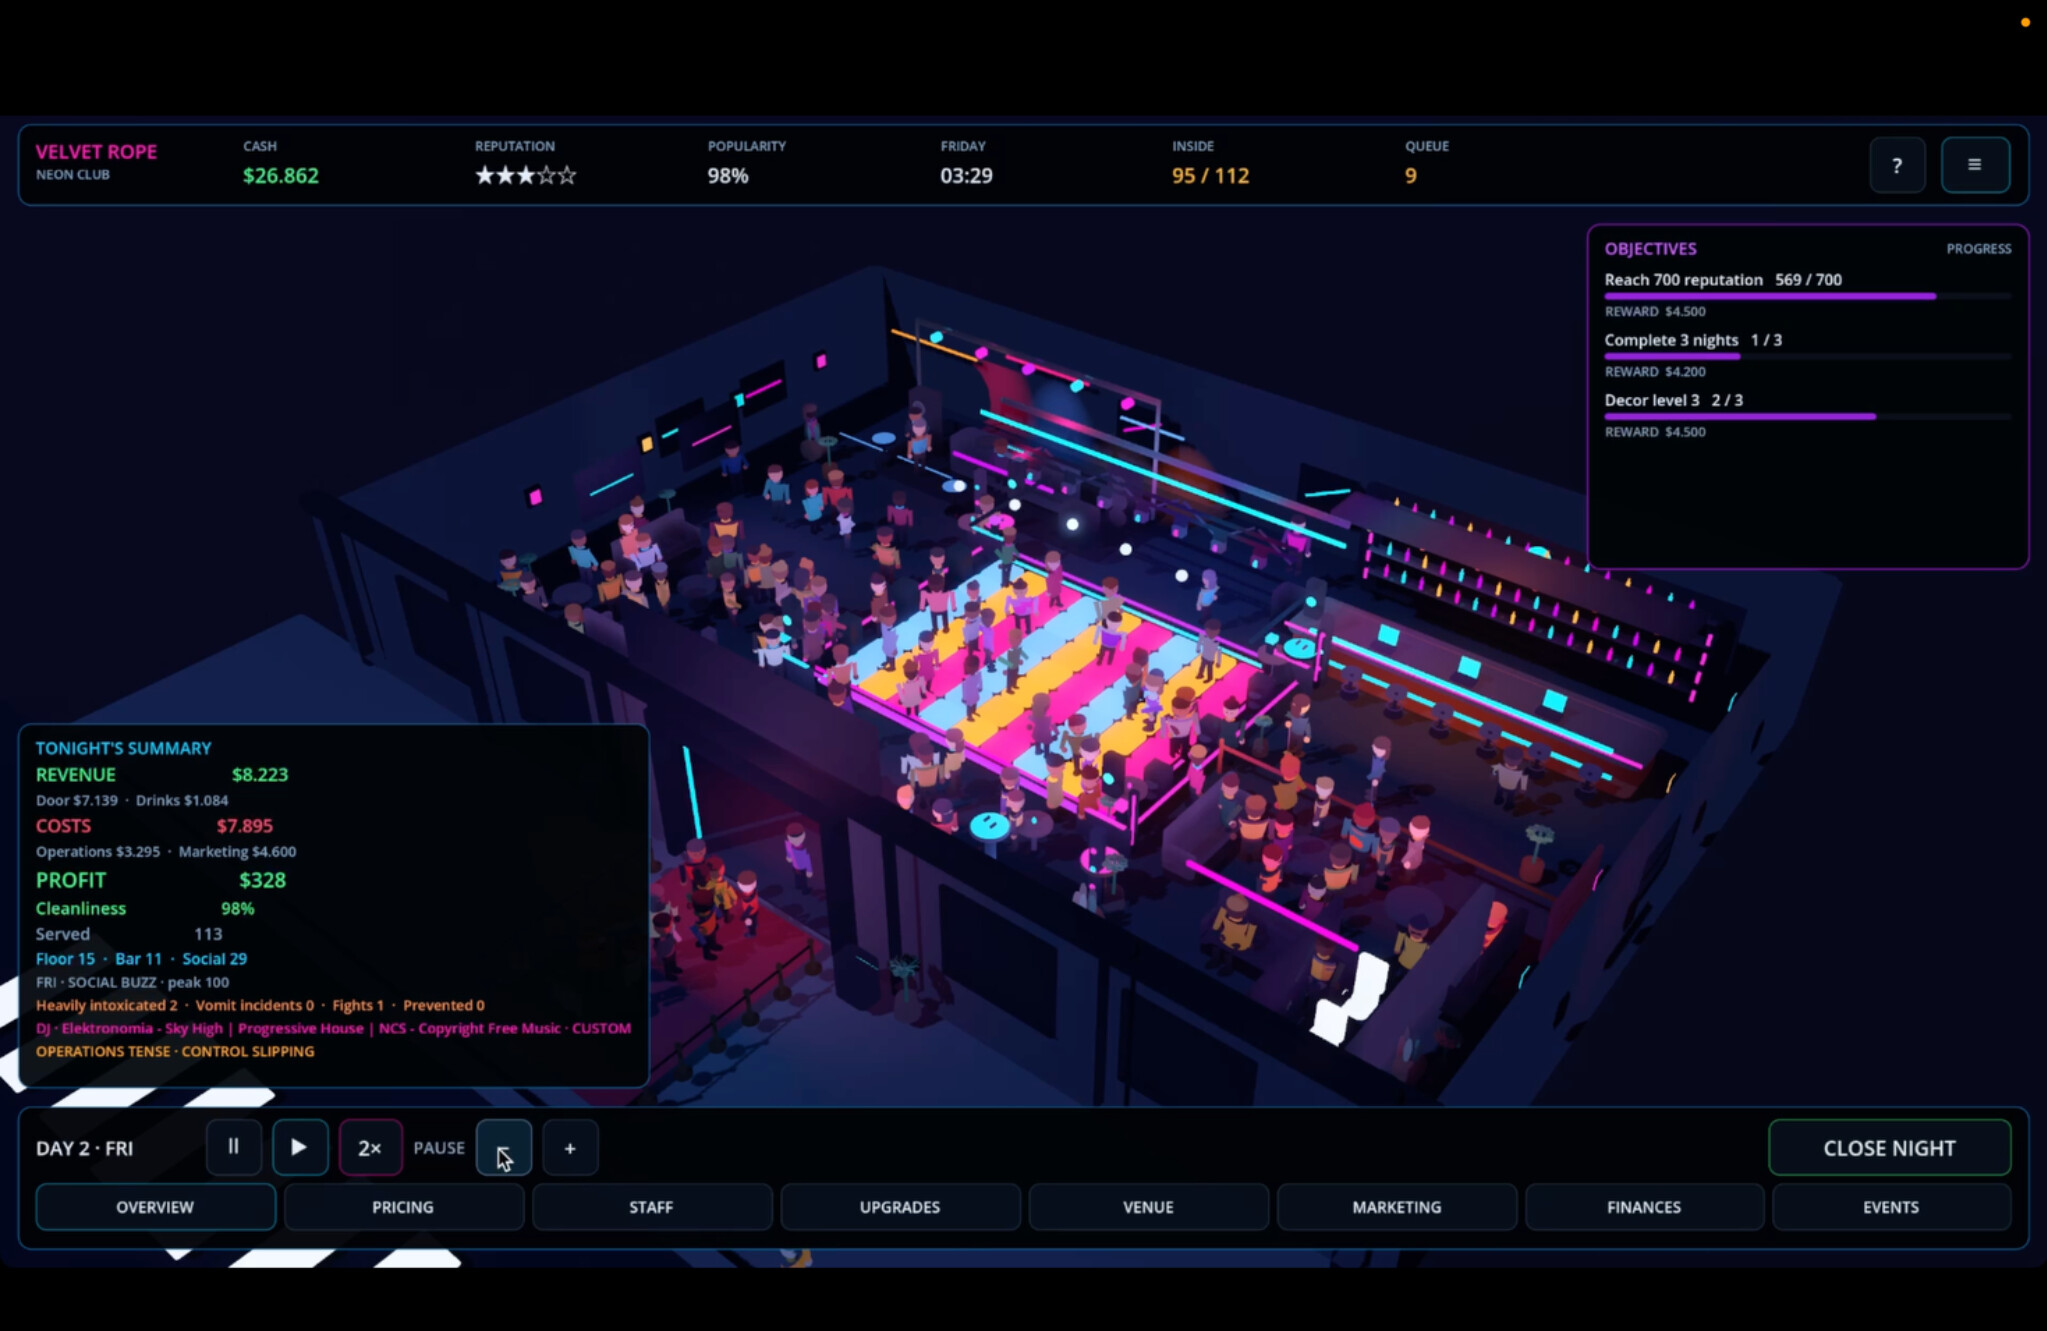The height and width of the screenshot is (1331, 2047).
Task: Open the MARKETING tab
Action: point(1396,1206)
